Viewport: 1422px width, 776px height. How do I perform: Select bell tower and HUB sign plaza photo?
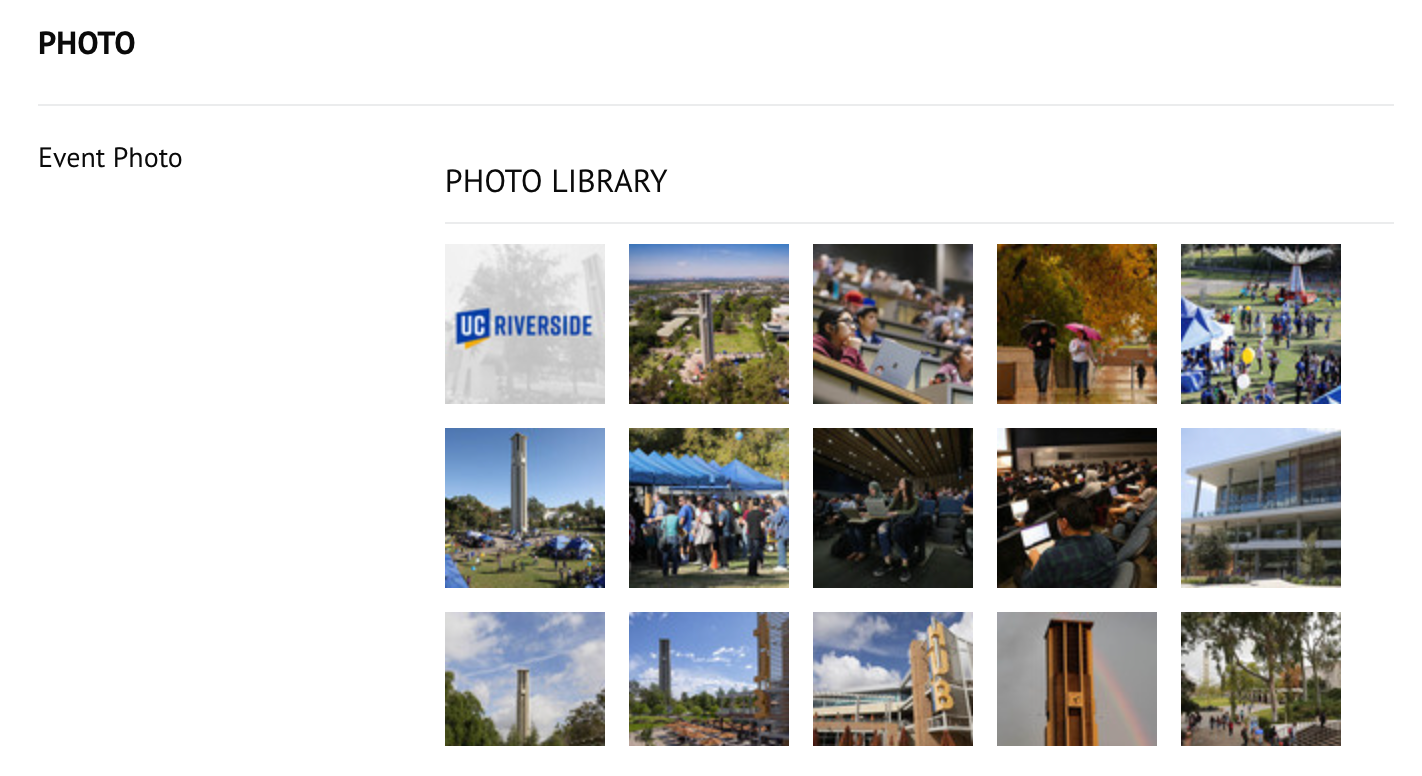[709, 679]
